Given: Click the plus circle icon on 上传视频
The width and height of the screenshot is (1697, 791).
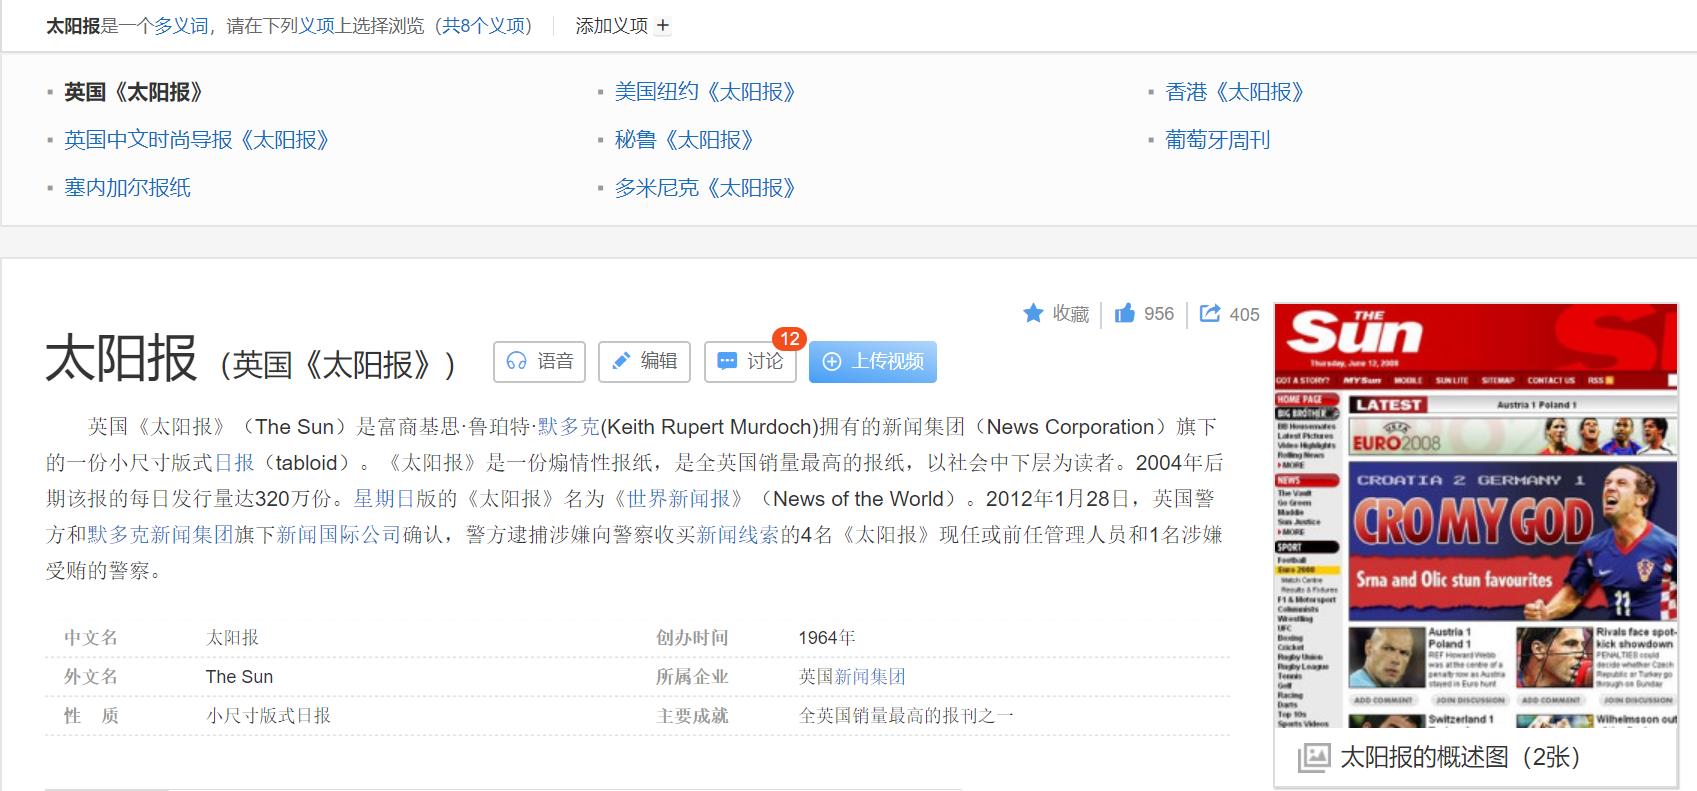Looking at the screenshot, I should pyautogui.click(x=832, y=361).
